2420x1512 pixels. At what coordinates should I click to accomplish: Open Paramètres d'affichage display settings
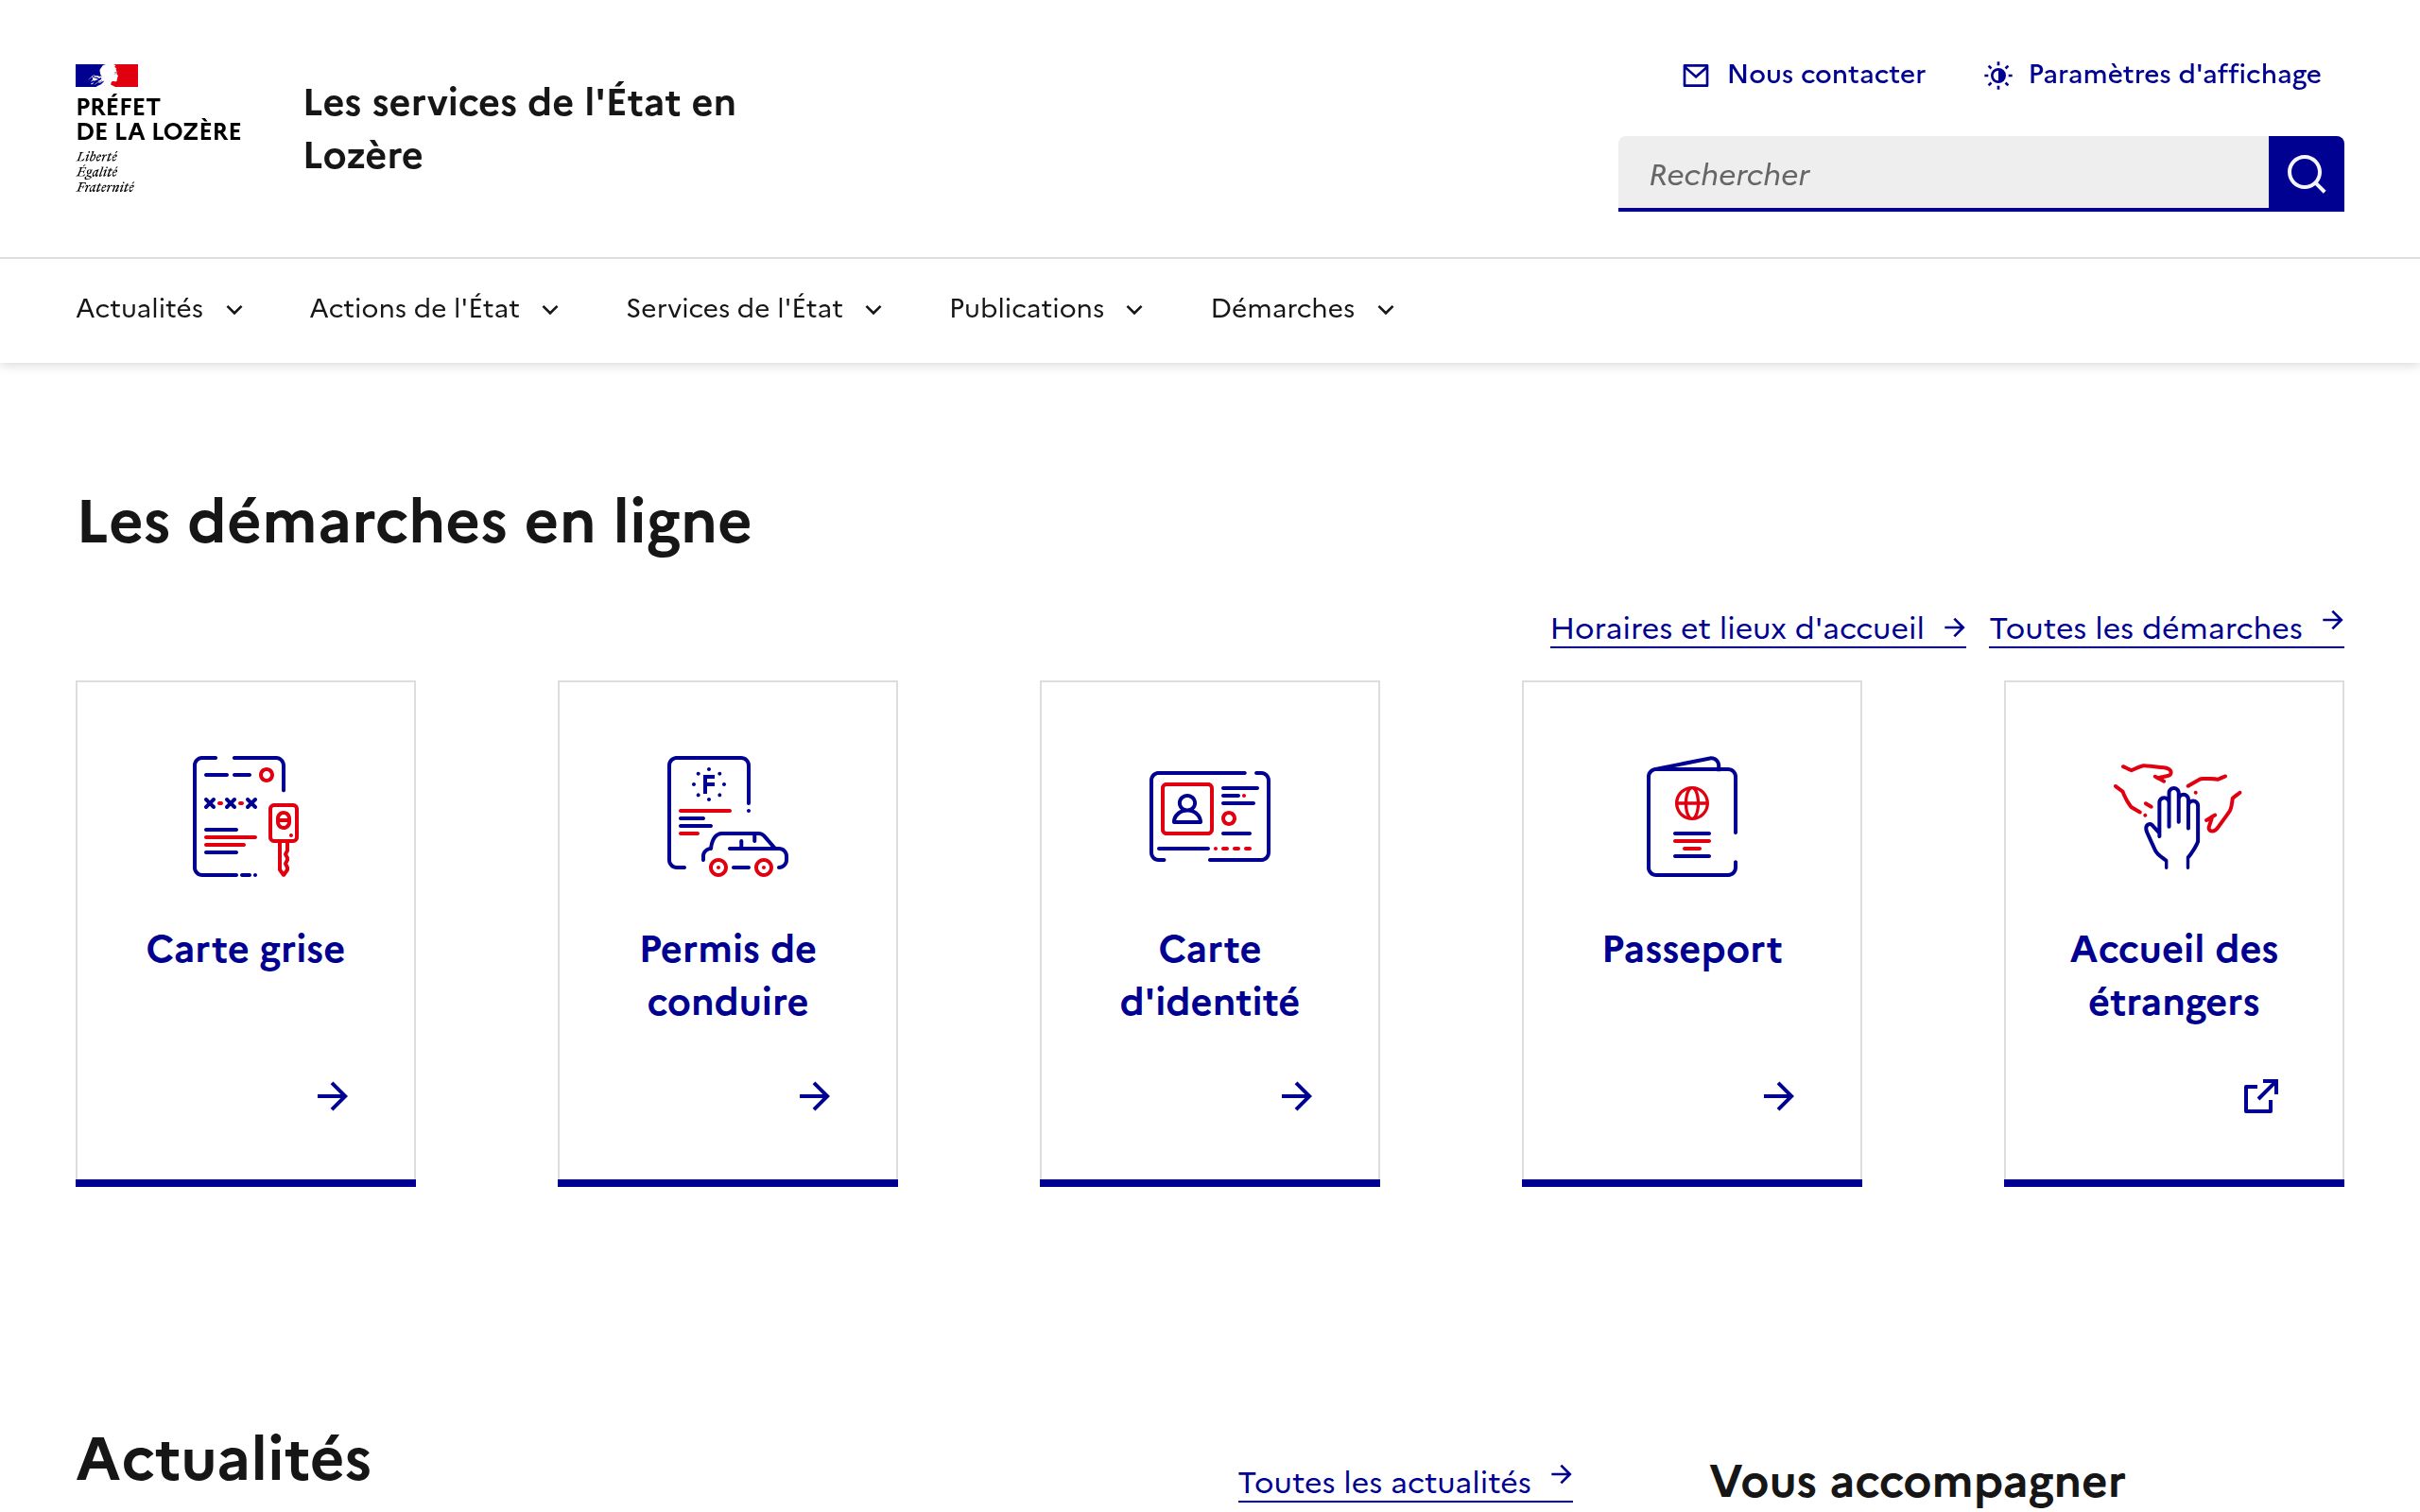pyautogui.click(x=2152, y=75)
